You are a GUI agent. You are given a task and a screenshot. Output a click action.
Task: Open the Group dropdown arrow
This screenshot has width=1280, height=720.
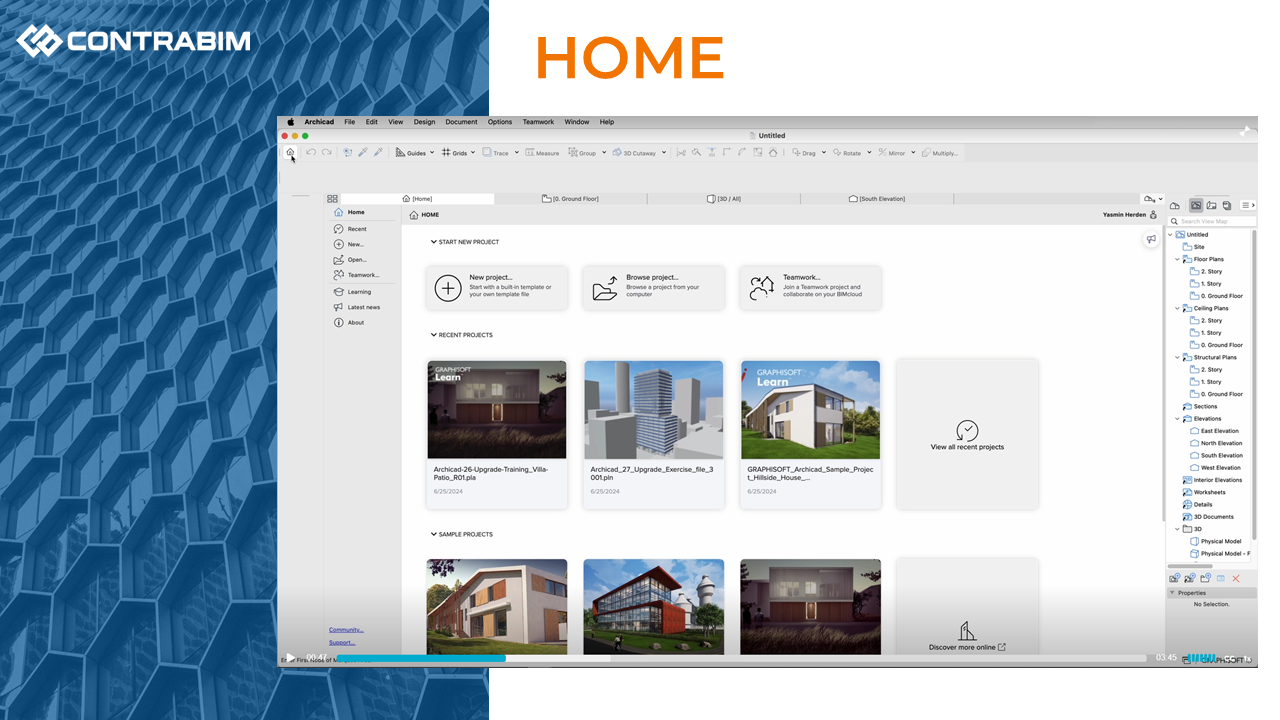602,153
